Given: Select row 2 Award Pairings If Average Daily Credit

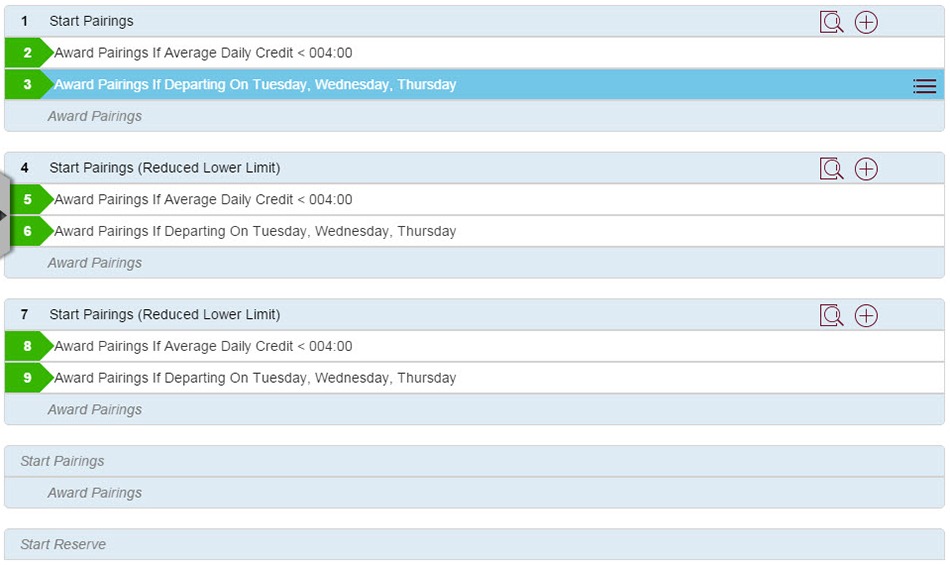Looking at the screenshot, I should 474,53.
